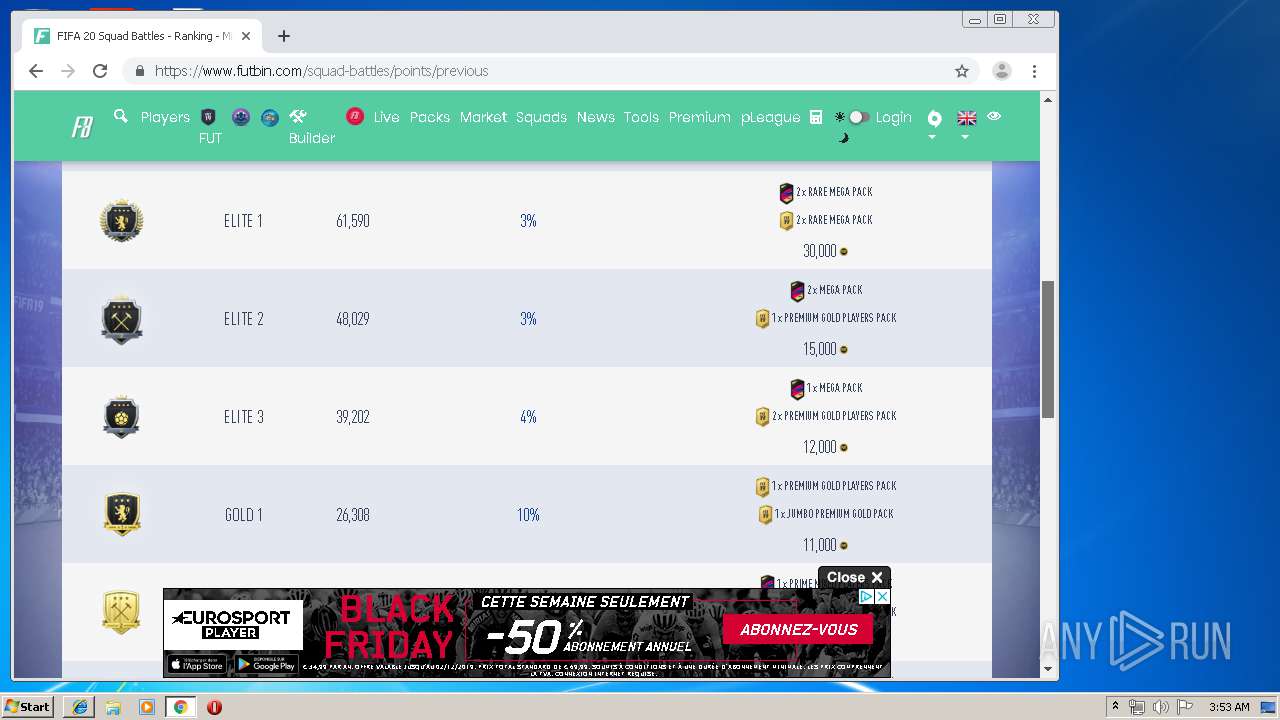Close the Eurosport banner ad

[854, 577]
